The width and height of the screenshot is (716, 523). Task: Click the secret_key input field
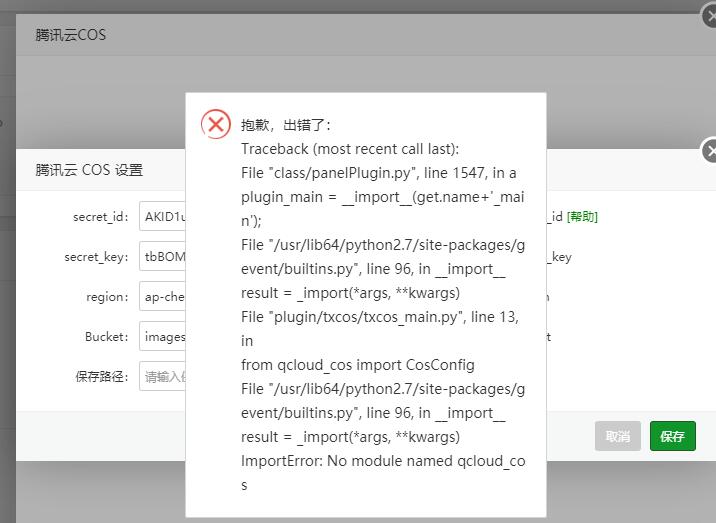[x=163, y=256]
